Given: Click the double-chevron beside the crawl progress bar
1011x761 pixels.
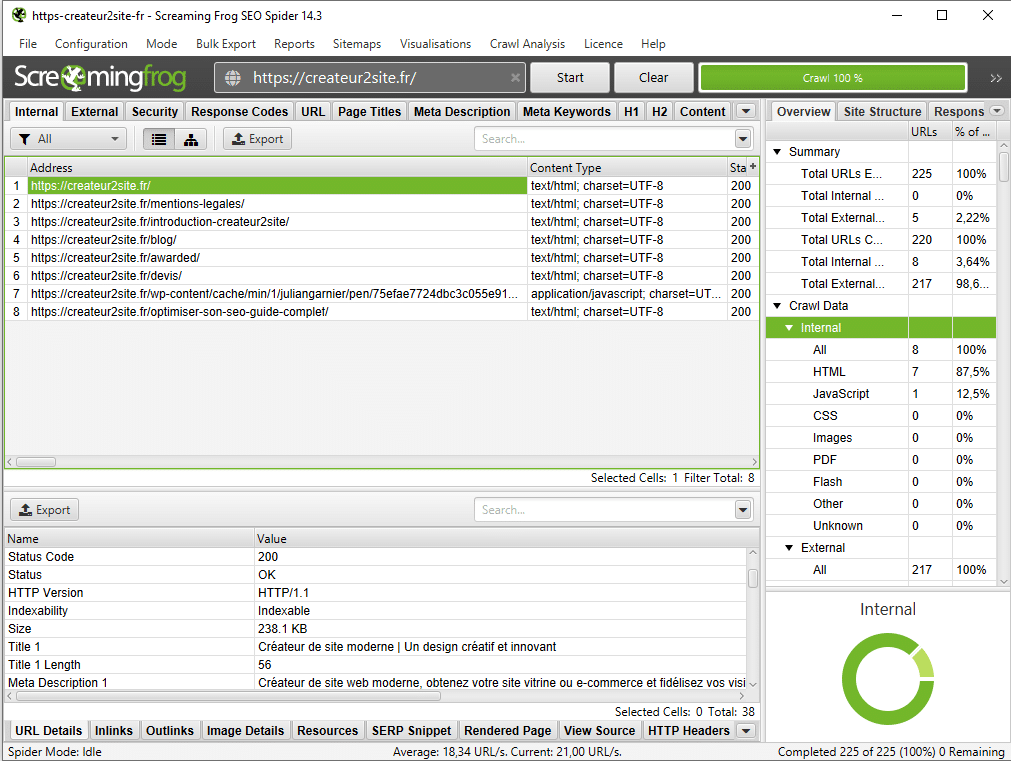Looking at the screenshot, I should coord(996,78).
